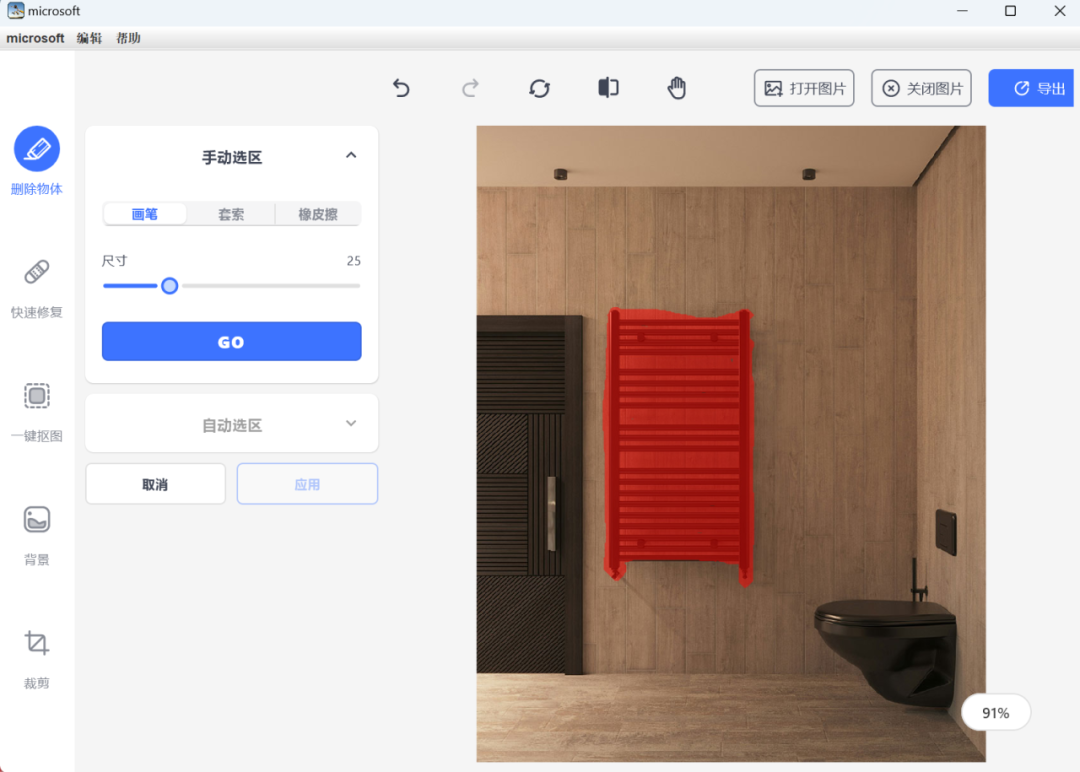Click 导出 to export the image
This screenshot has width=1080, height=772.
tap(1031, 88)
